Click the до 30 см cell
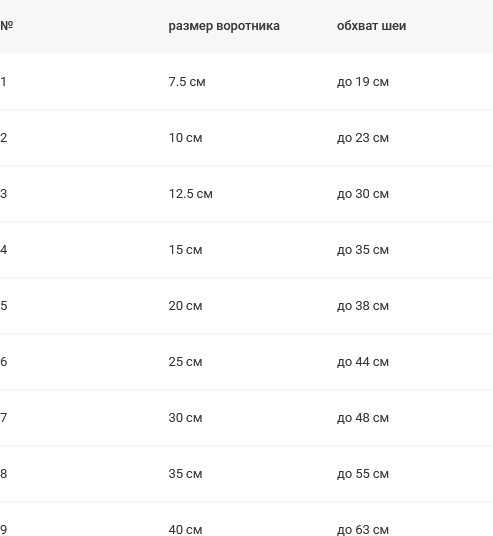Screen dimensions: 493x536 363,194
